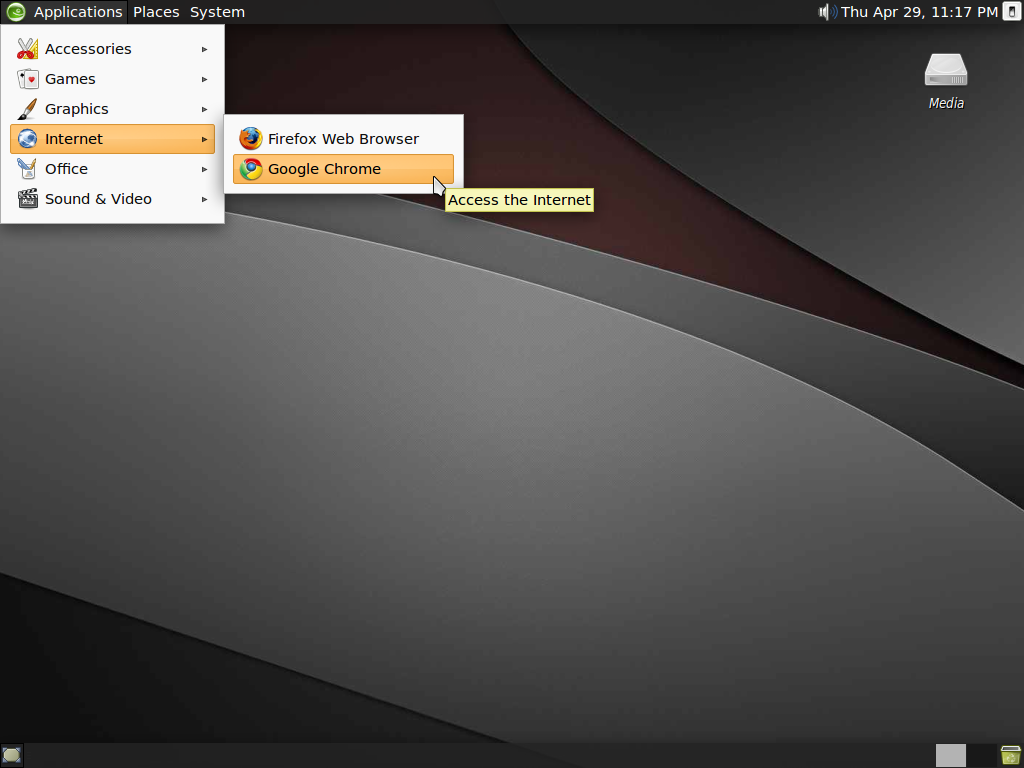Open the Applications menu
The image size is (1024, 768).
(78, 12)
